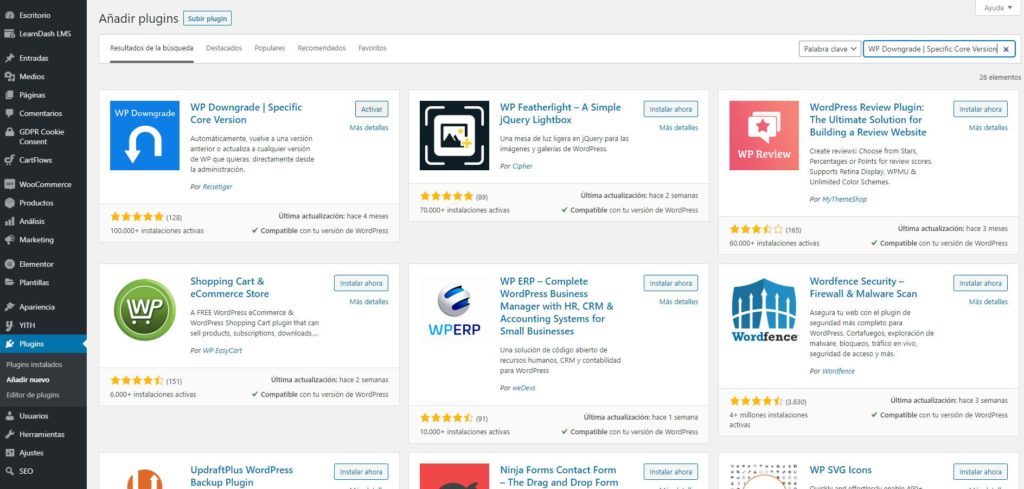1024x489 pixels.
Task: Click the SEO magnifier icon
Action: coord(9,471)
